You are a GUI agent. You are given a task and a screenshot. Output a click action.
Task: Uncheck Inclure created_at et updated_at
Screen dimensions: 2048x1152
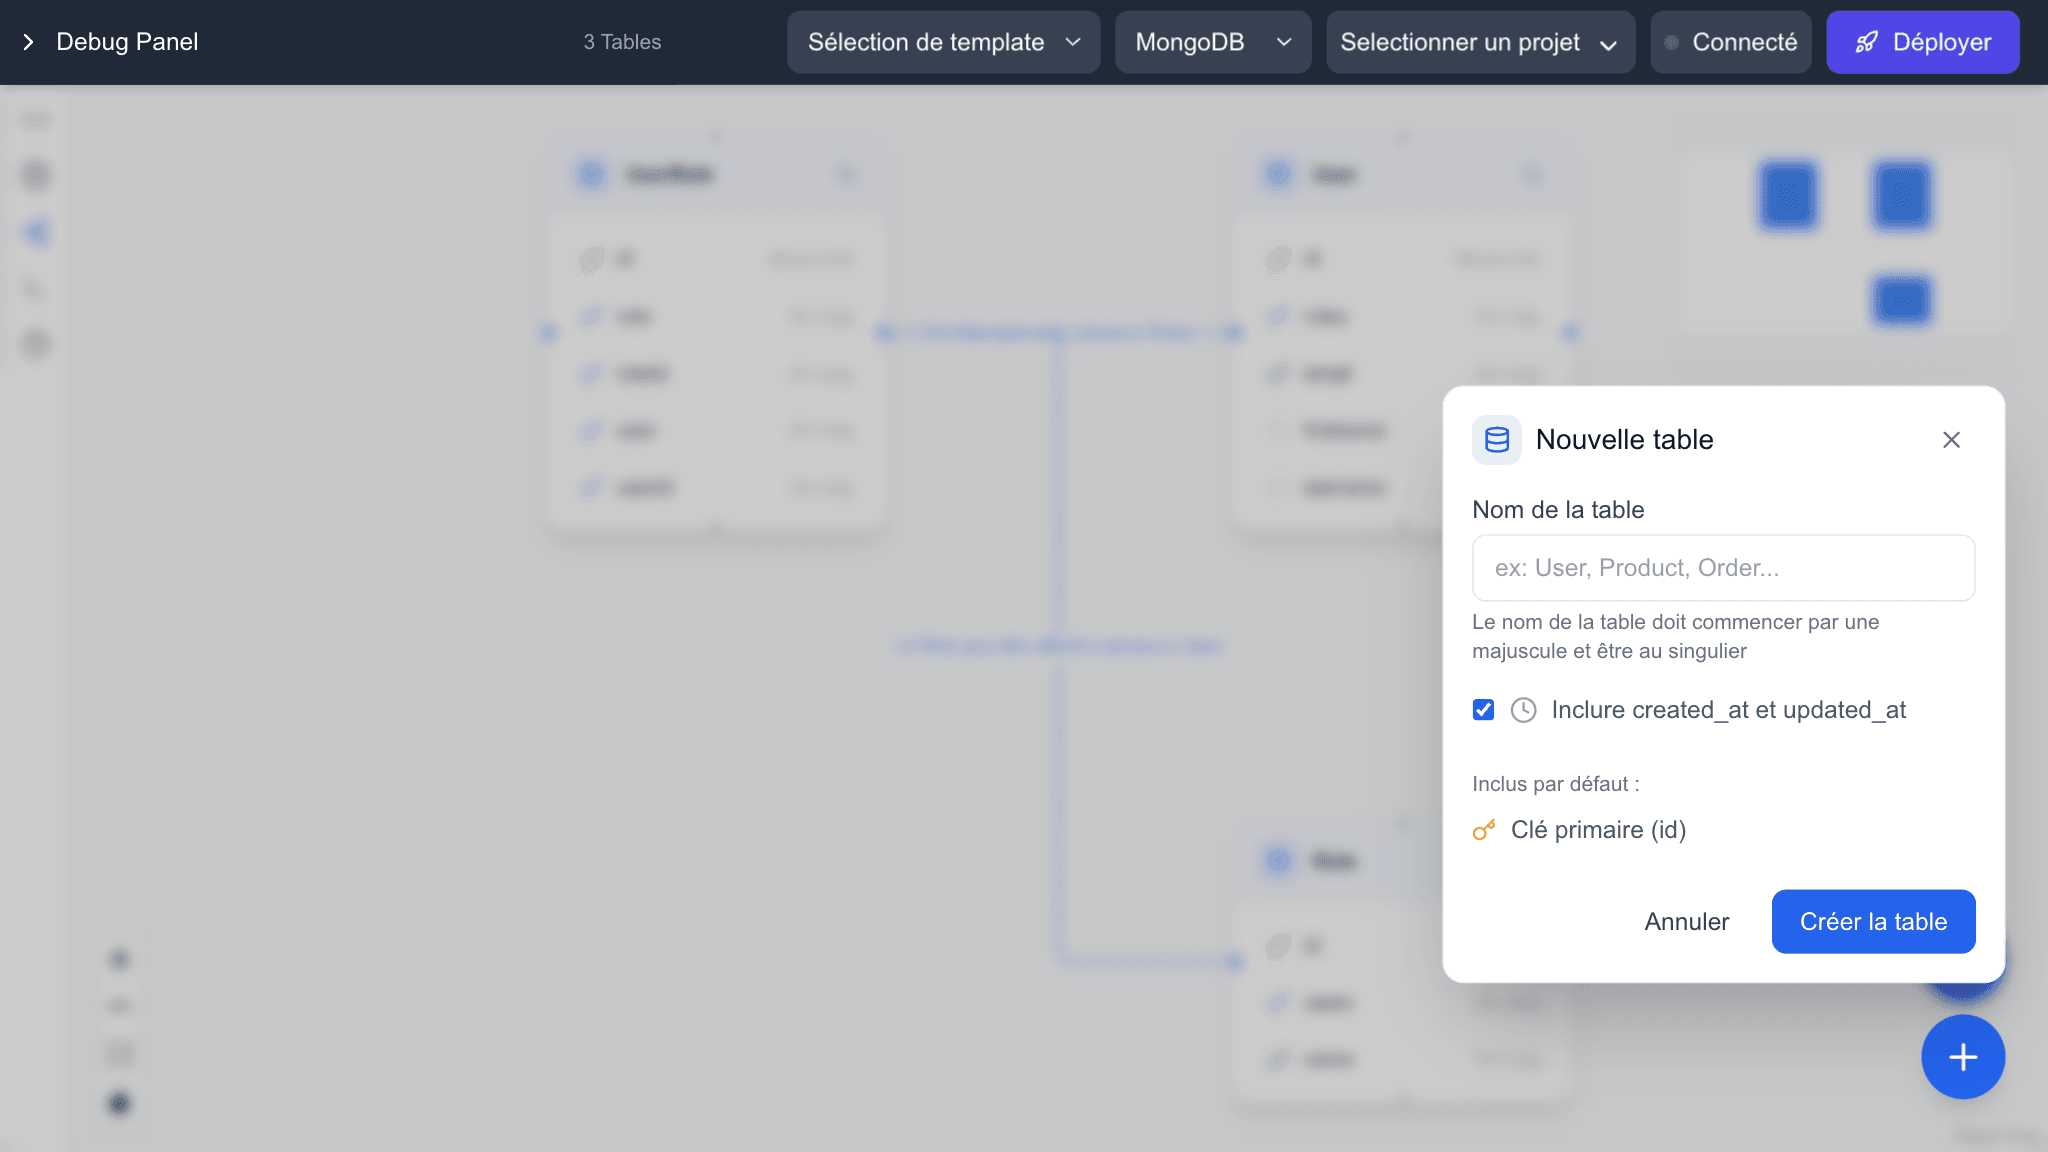(x=1483, y=710)
